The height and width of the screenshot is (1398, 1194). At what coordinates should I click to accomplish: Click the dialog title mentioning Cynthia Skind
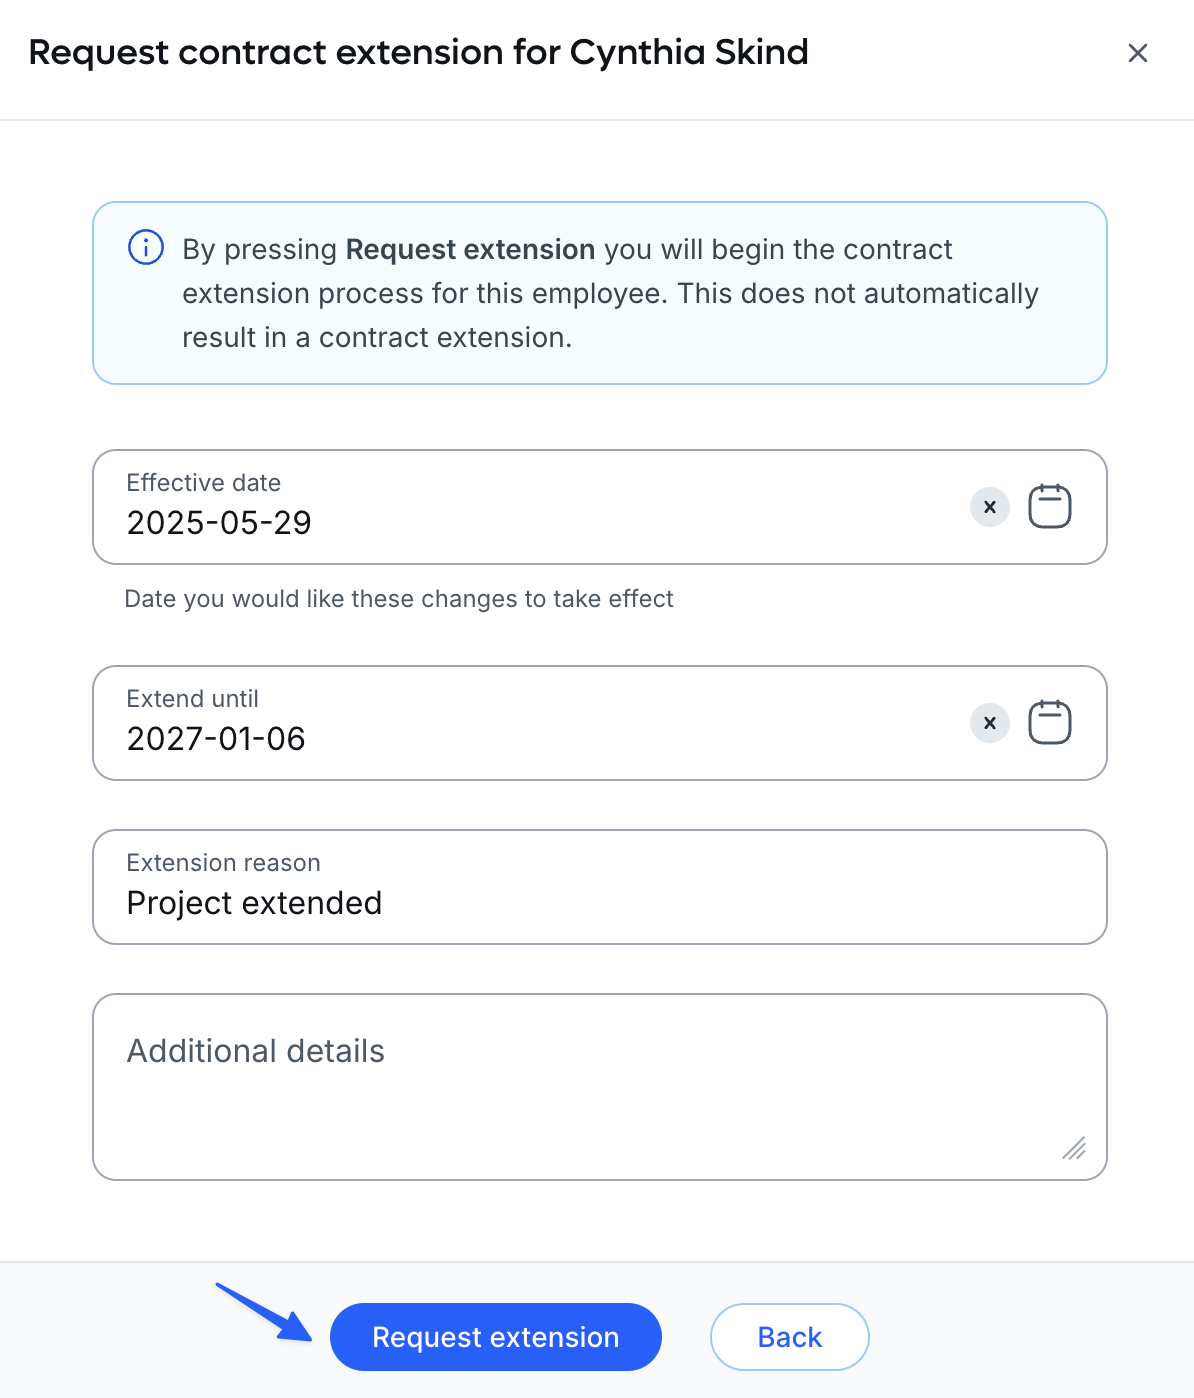418,52
